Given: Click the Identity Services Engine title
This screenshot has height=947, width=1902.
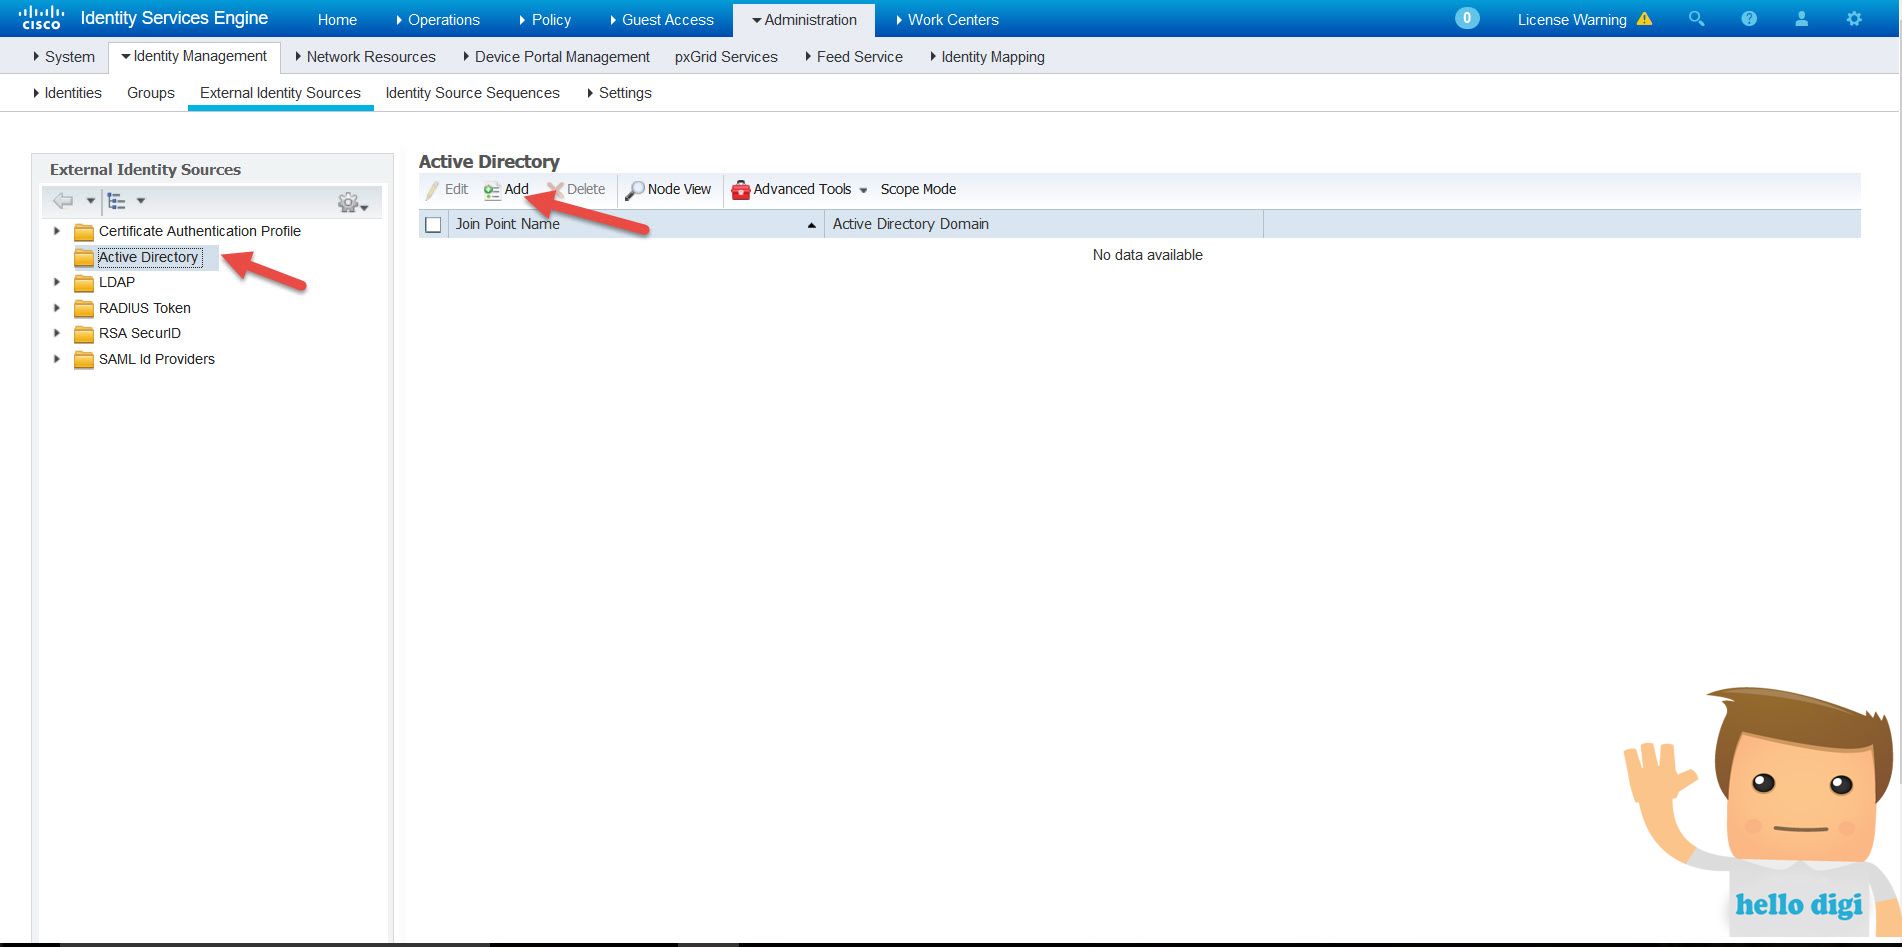Looking at the screenshot, I should [x=174, y=18].
